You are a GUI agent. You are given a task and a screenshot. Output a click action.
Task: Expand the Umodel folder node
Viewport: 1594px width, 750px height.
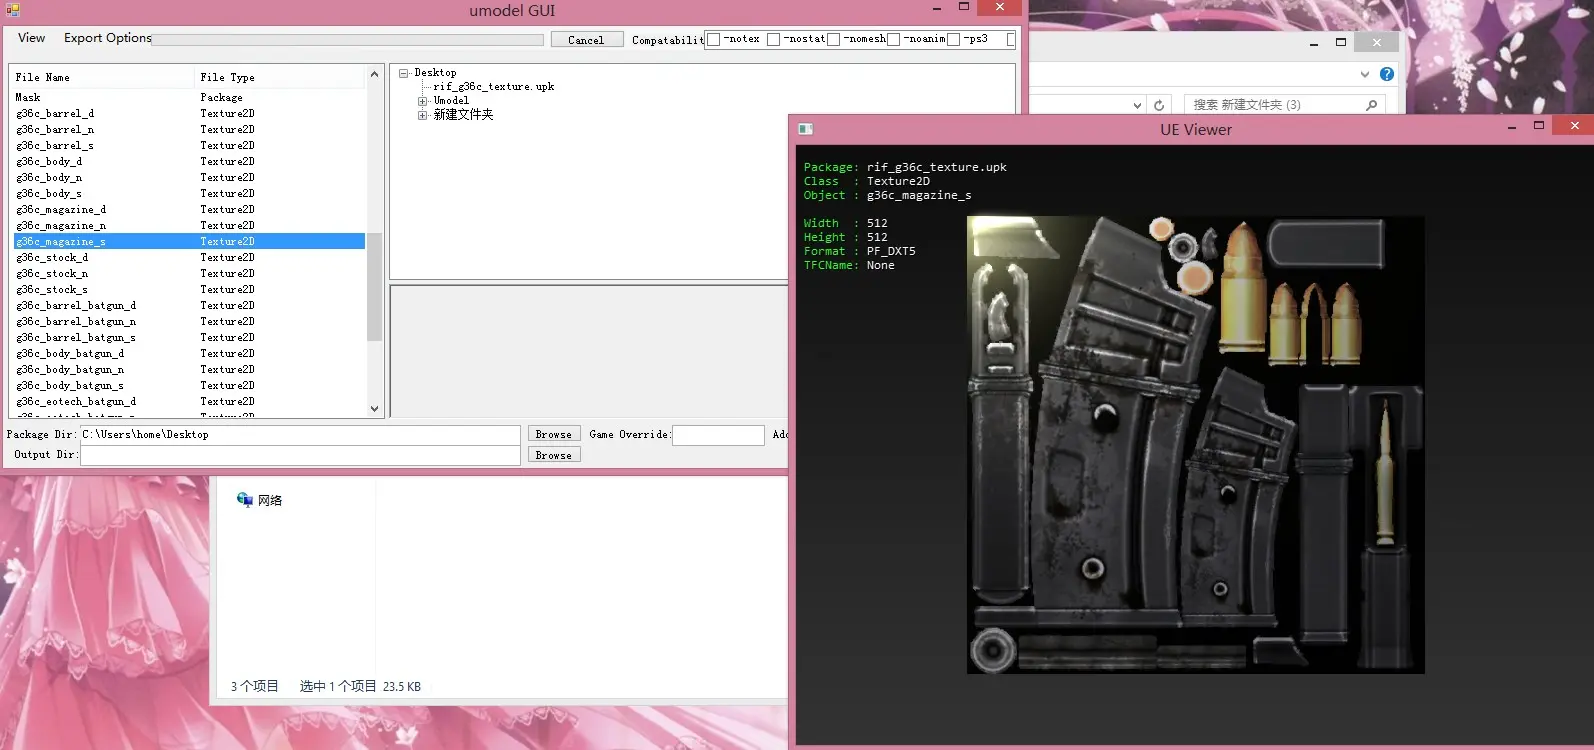(x=423, y=101)
